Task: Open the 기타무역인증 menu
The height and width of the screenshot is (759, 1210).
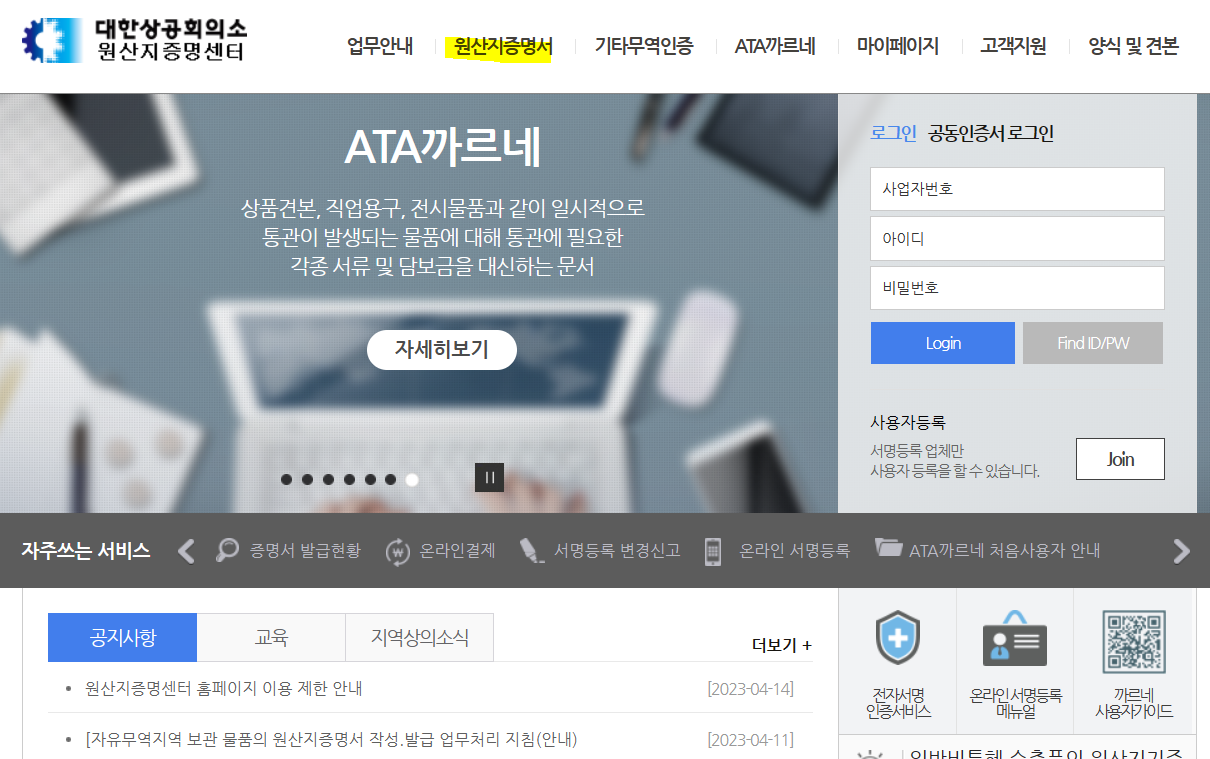Action: point(644,46)
